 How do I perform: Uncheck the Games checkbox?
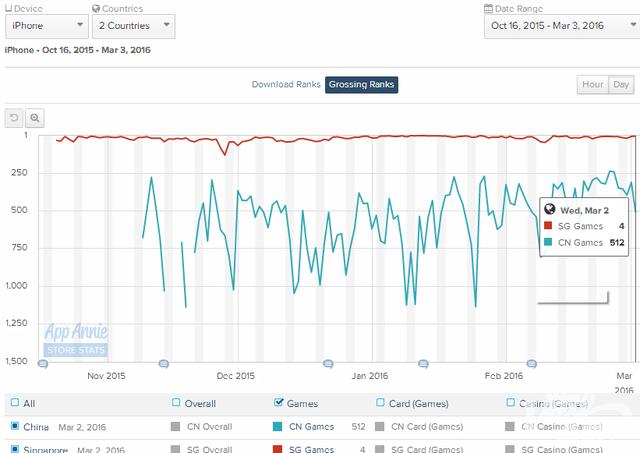(x=278, y=403)
